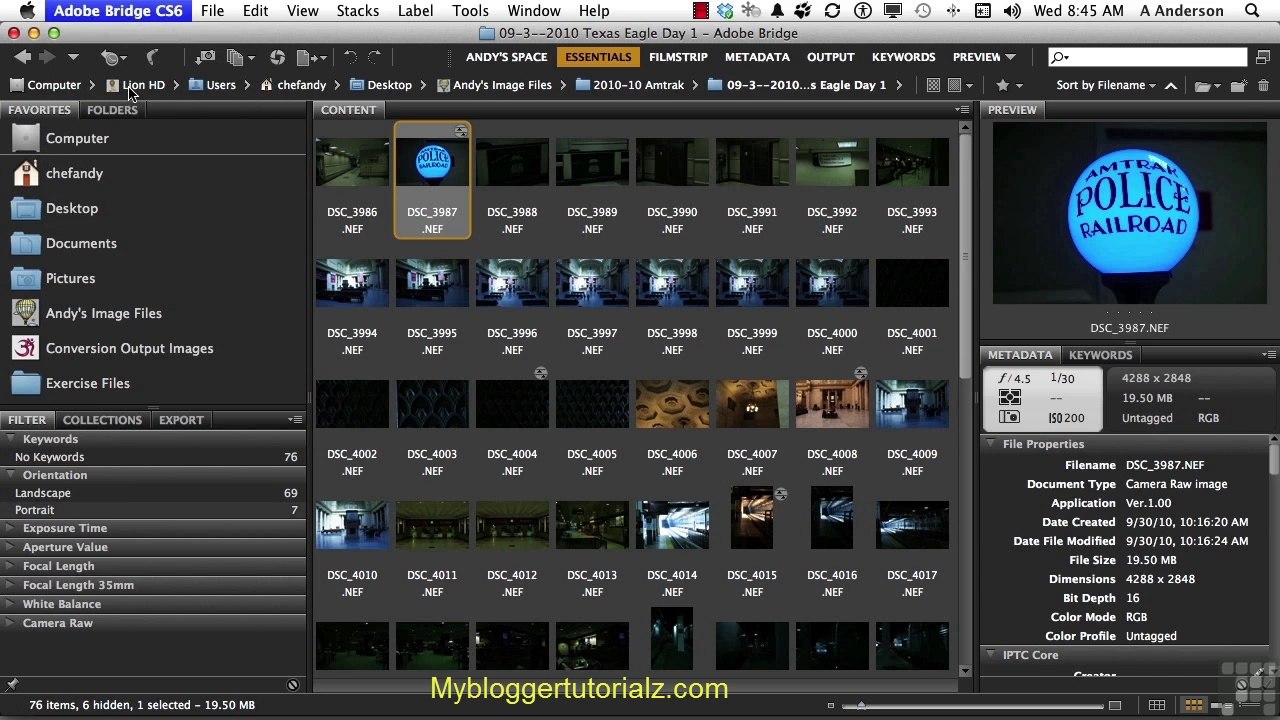
Task: Expand the White Balance filter
Action: point(11,604)
